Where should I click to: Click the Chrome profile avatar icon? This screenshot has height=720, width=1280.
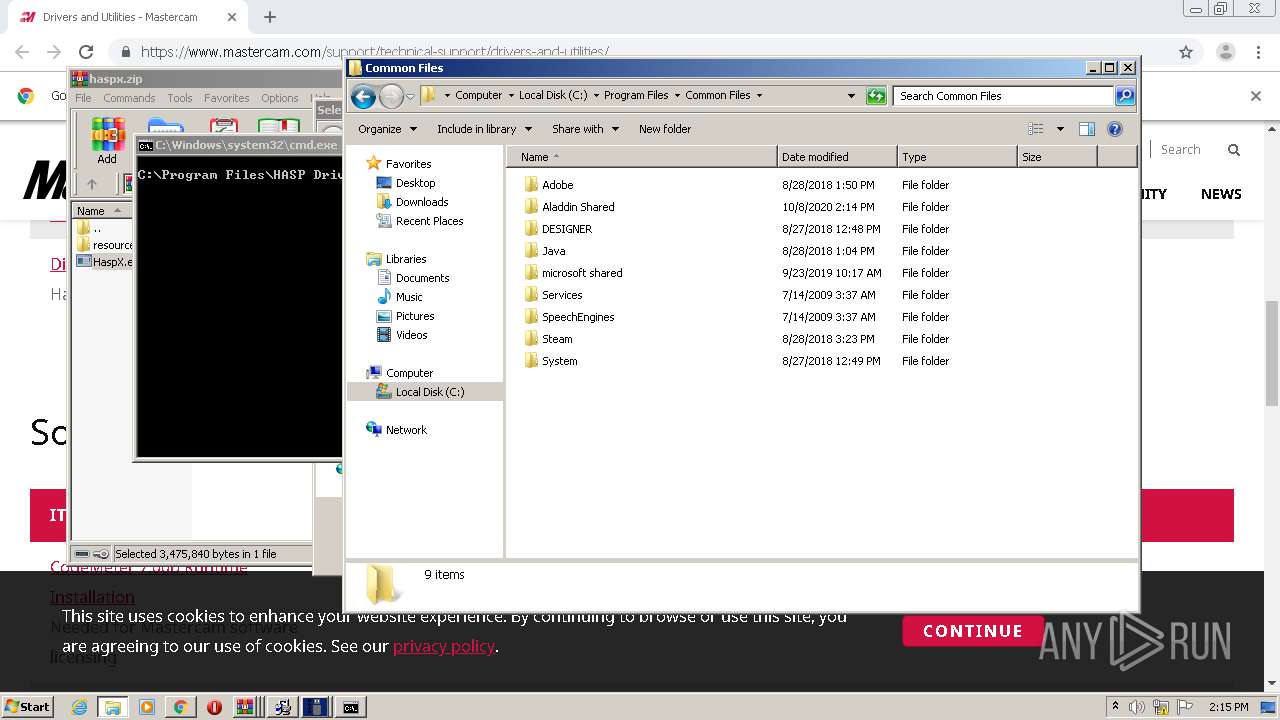(x=1226, y=52)
